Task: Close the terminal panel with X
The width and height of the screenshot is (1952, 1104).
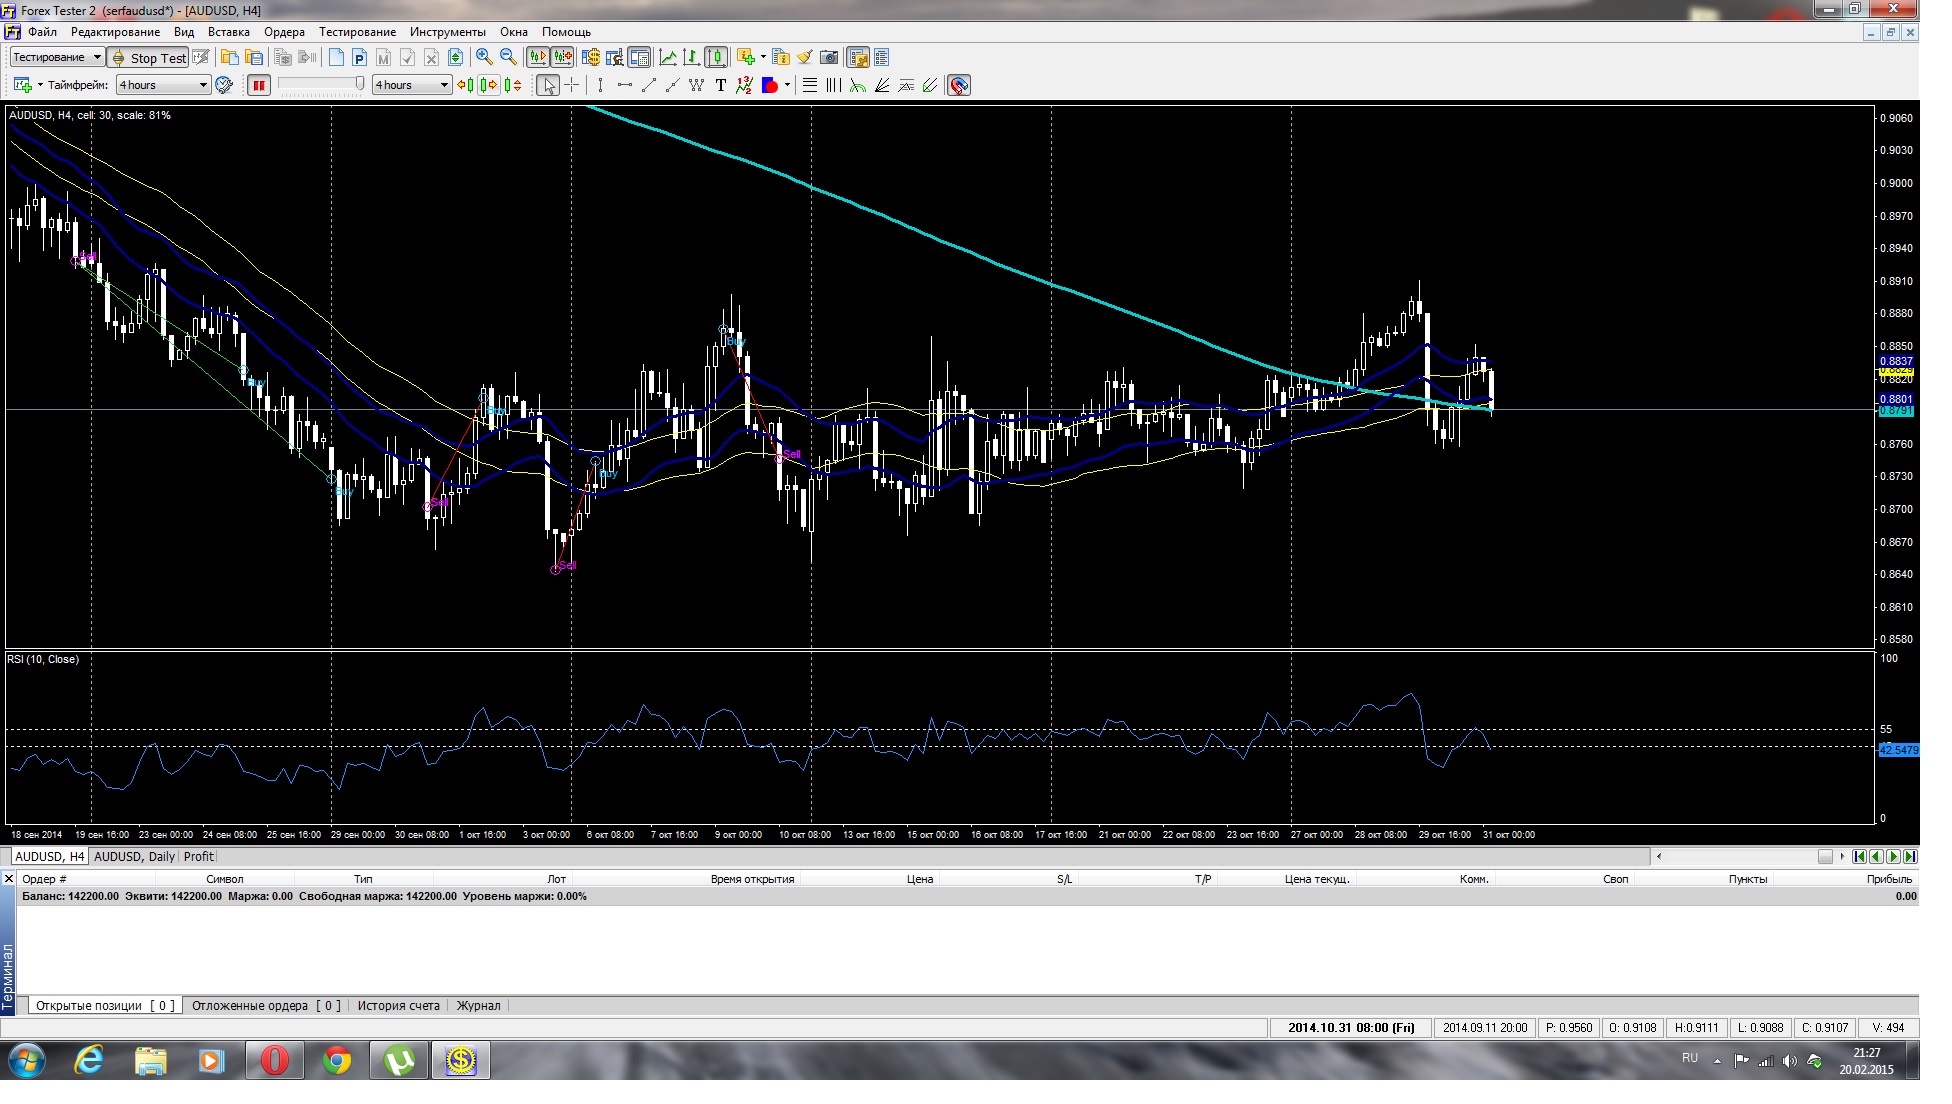Action: 9,879
